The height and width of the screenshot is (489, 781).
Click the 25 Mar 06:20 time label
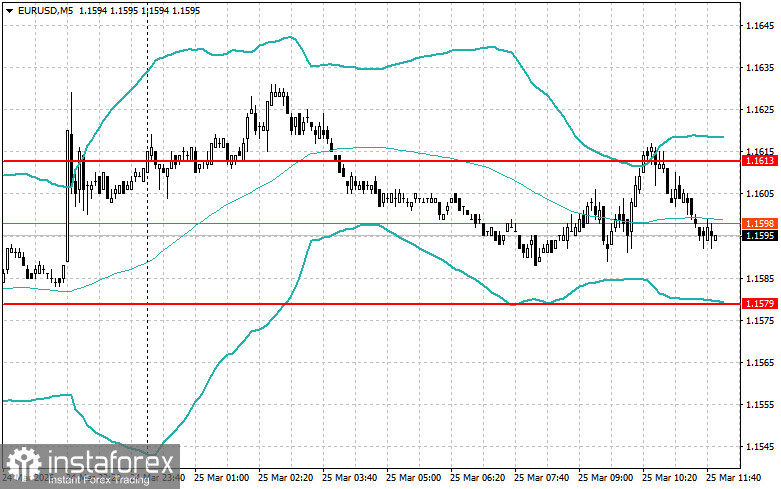(x=477, y=478)
